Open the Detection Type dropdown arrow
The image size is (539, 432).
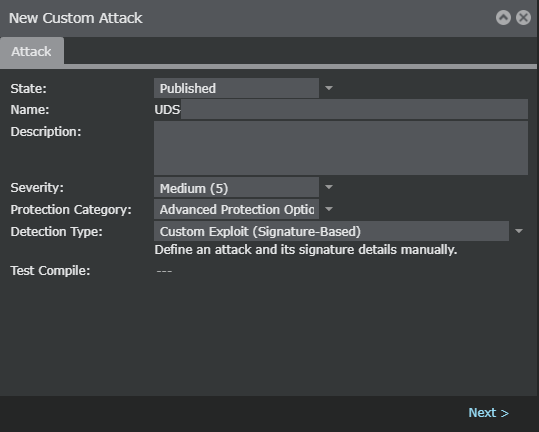coord(519,231)
